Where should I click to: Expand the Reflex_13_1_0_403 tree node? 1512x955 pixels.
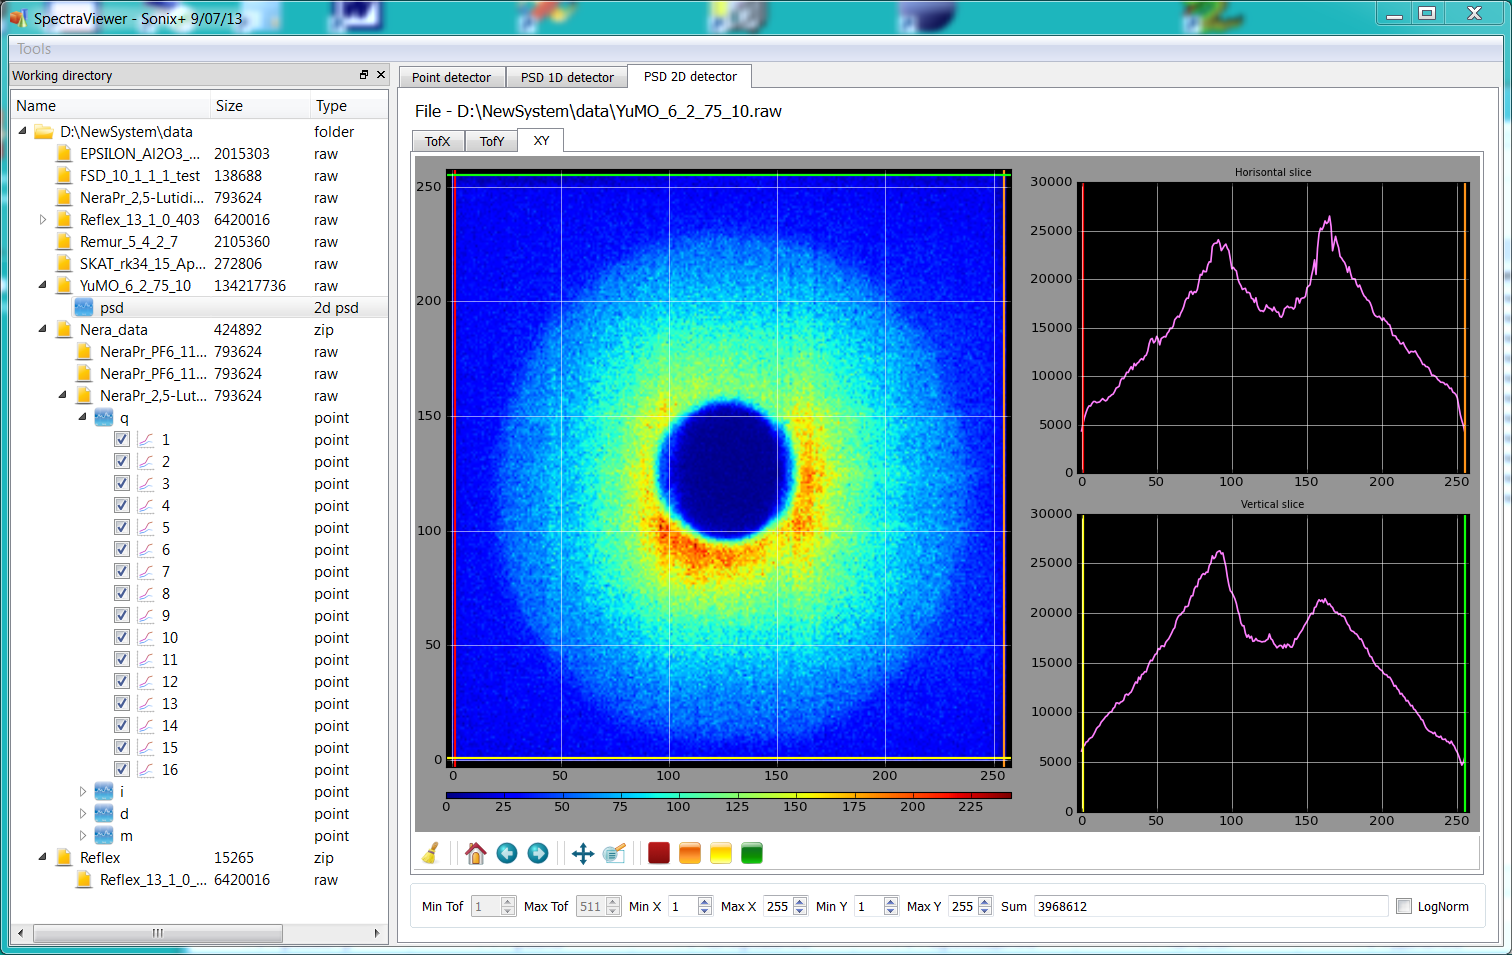click(43, 220)
